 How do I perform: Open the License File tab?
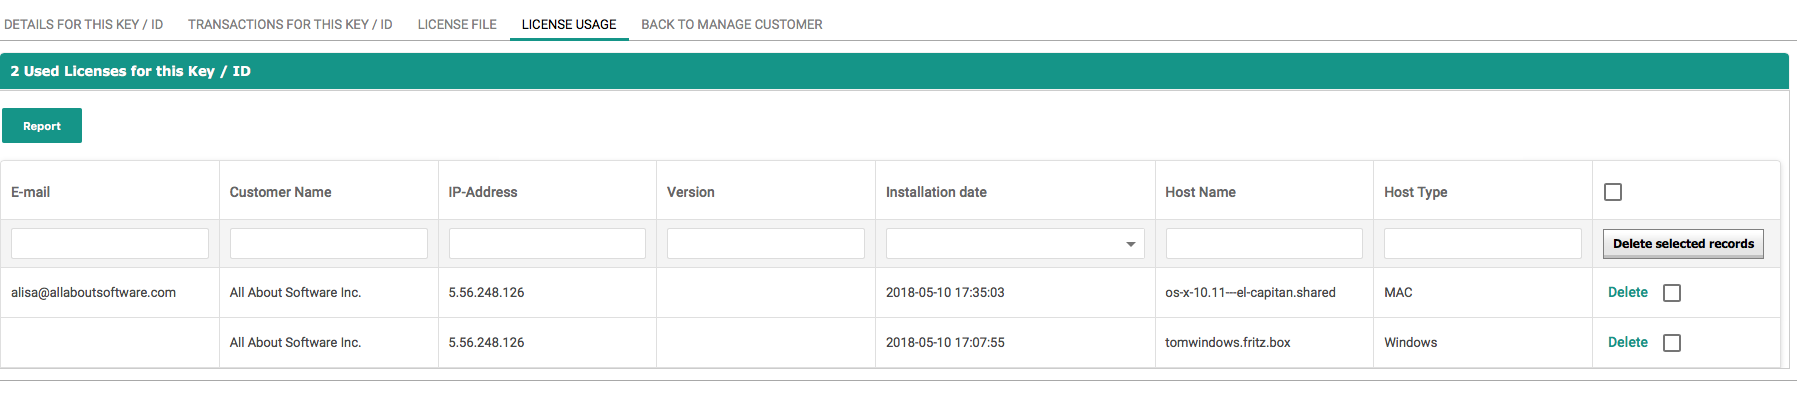(x=457, y=24)
